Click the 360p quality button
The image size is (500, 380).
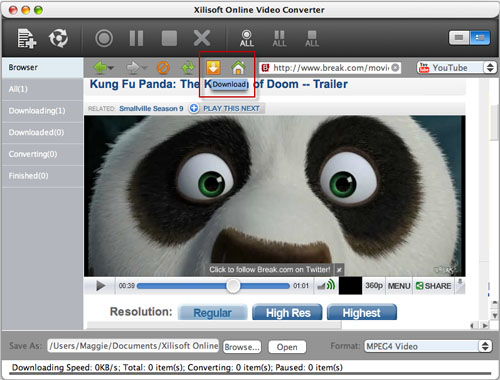pyautogui.click(x=374, y=286)
